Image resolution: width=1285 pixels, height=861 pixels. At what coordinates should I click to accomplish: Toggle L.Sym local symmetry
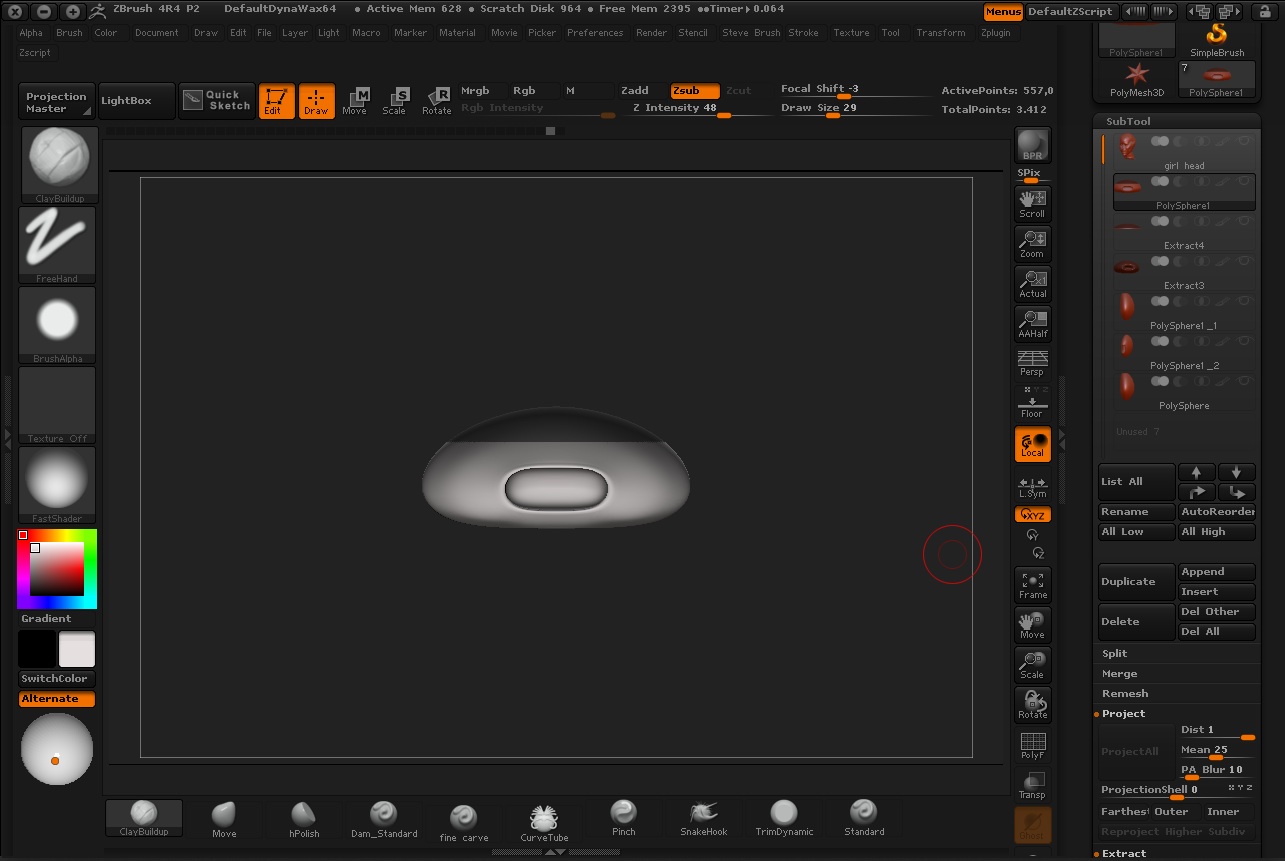point(1032,485)
